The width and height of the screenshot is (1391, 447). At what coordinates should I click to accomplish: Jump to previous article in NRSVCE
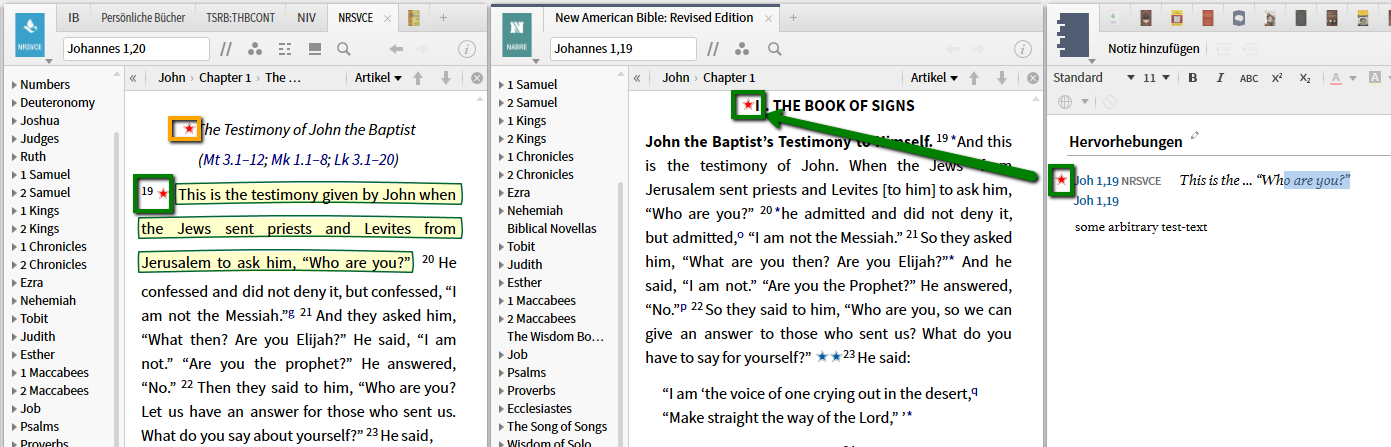pos(418,78)
